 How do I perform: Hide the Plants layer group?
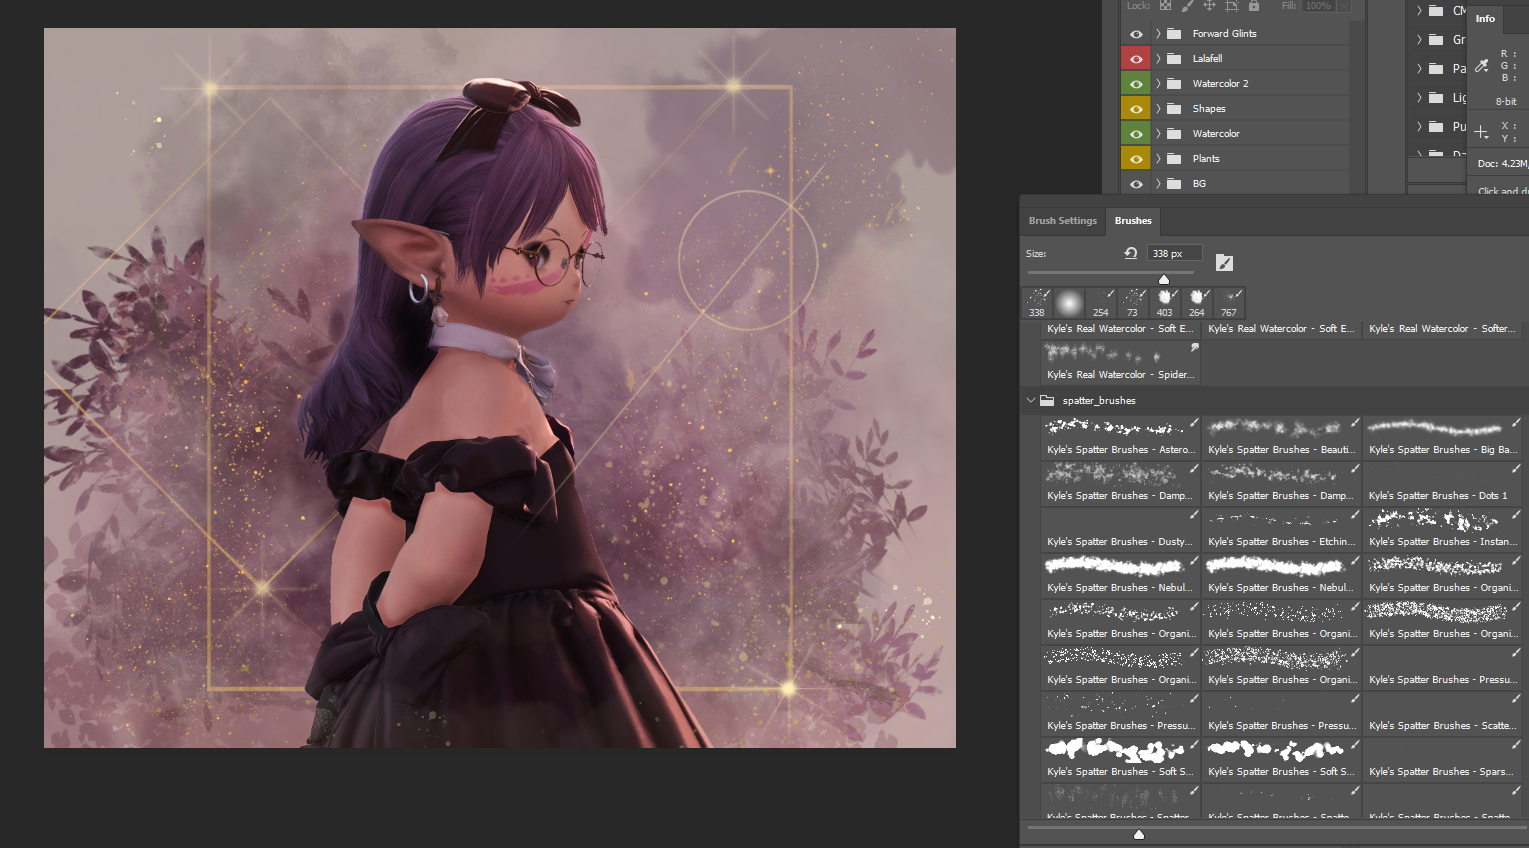(1136, 159)
